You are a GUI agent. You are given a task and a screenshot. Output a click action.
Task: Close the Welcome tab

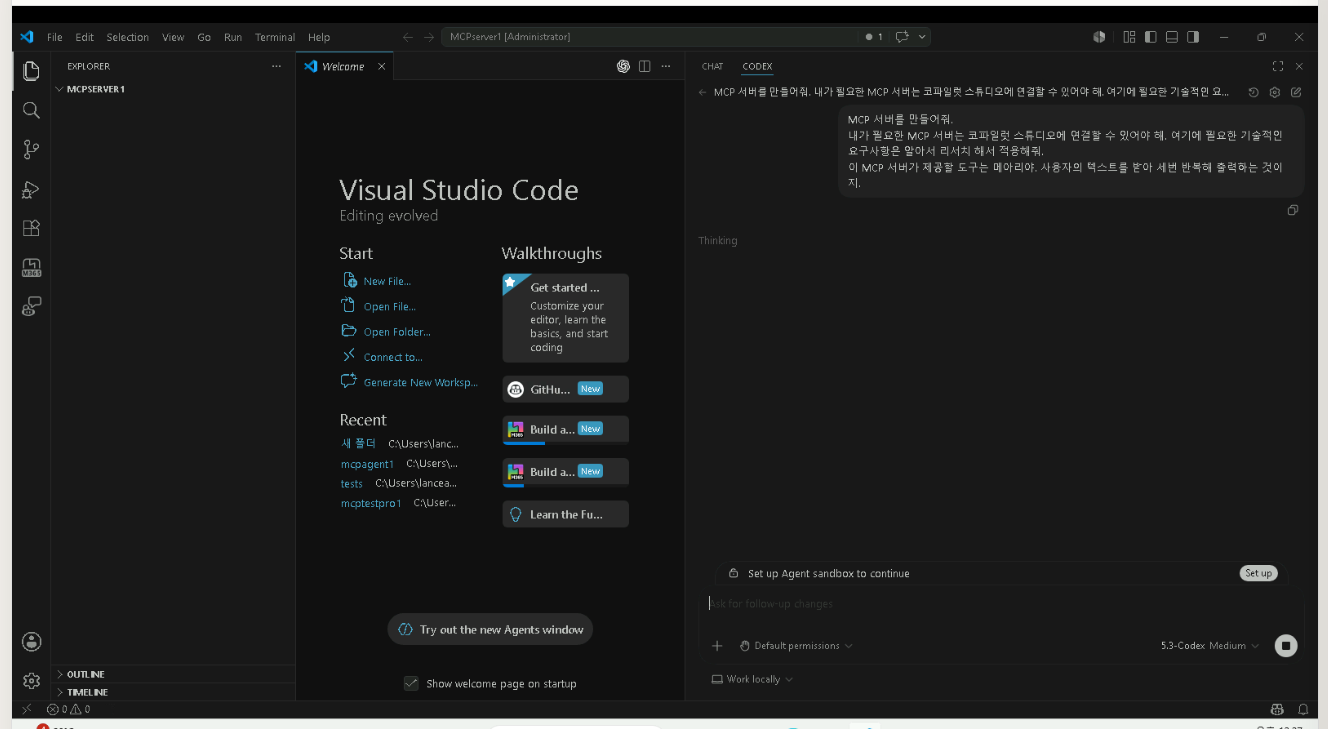click(381, 66)
